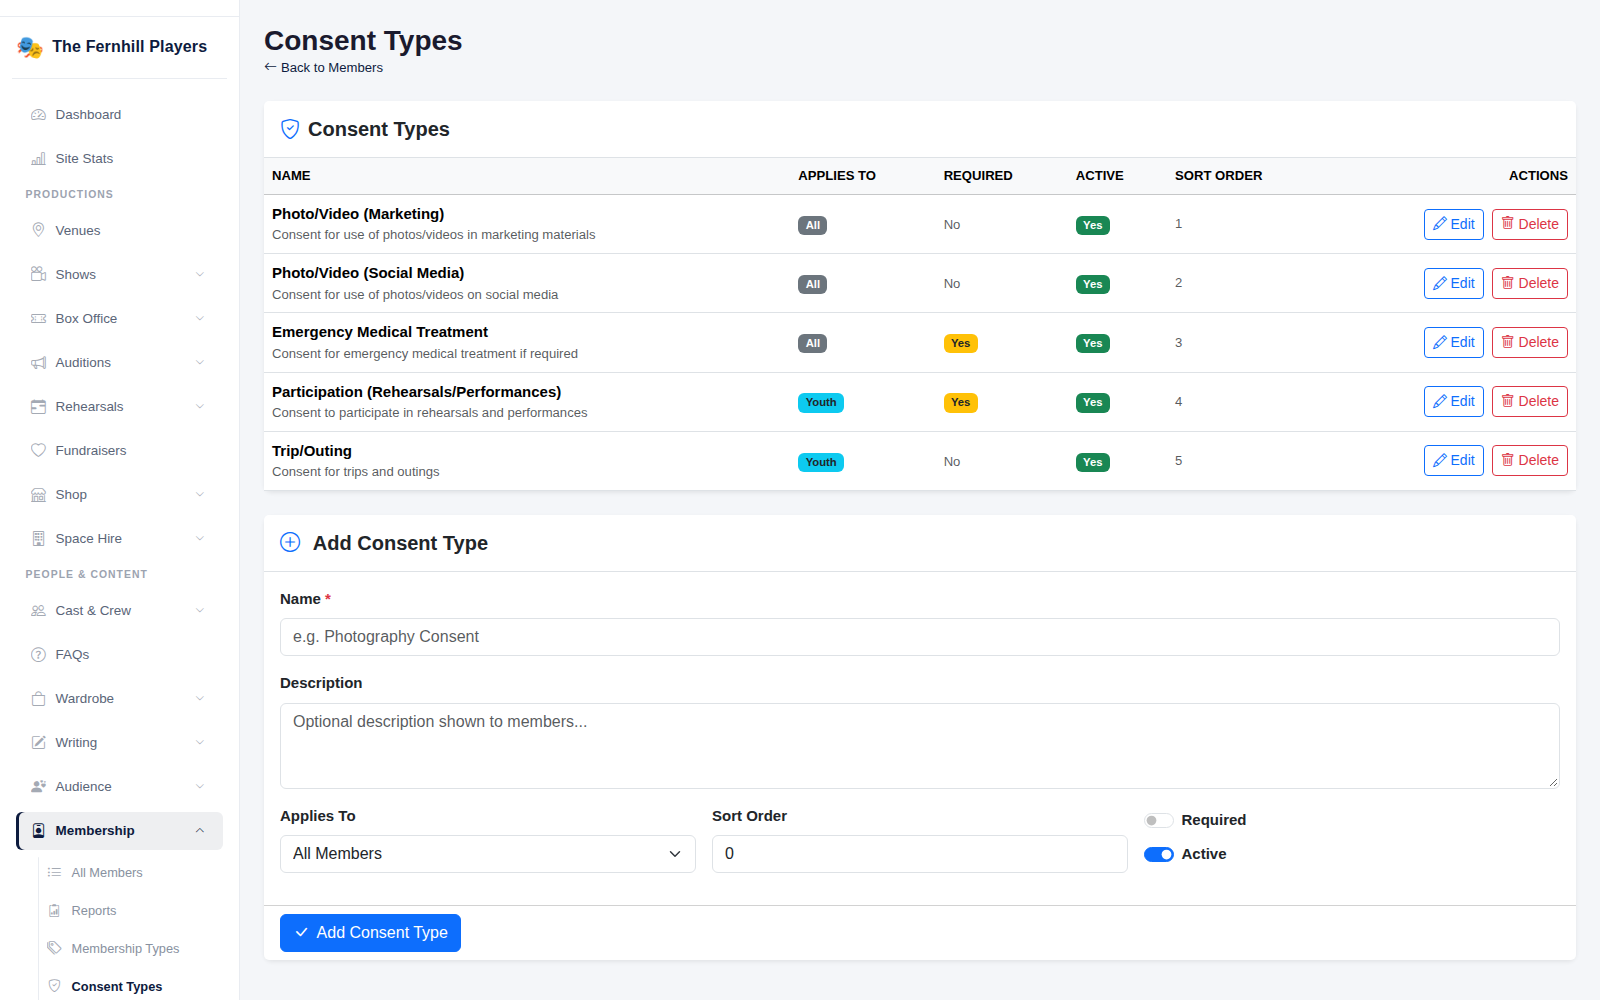This screenshot has width=1600, height=1000.
Task: Click the Sort Order number field
Action: [x=920, y=854]
